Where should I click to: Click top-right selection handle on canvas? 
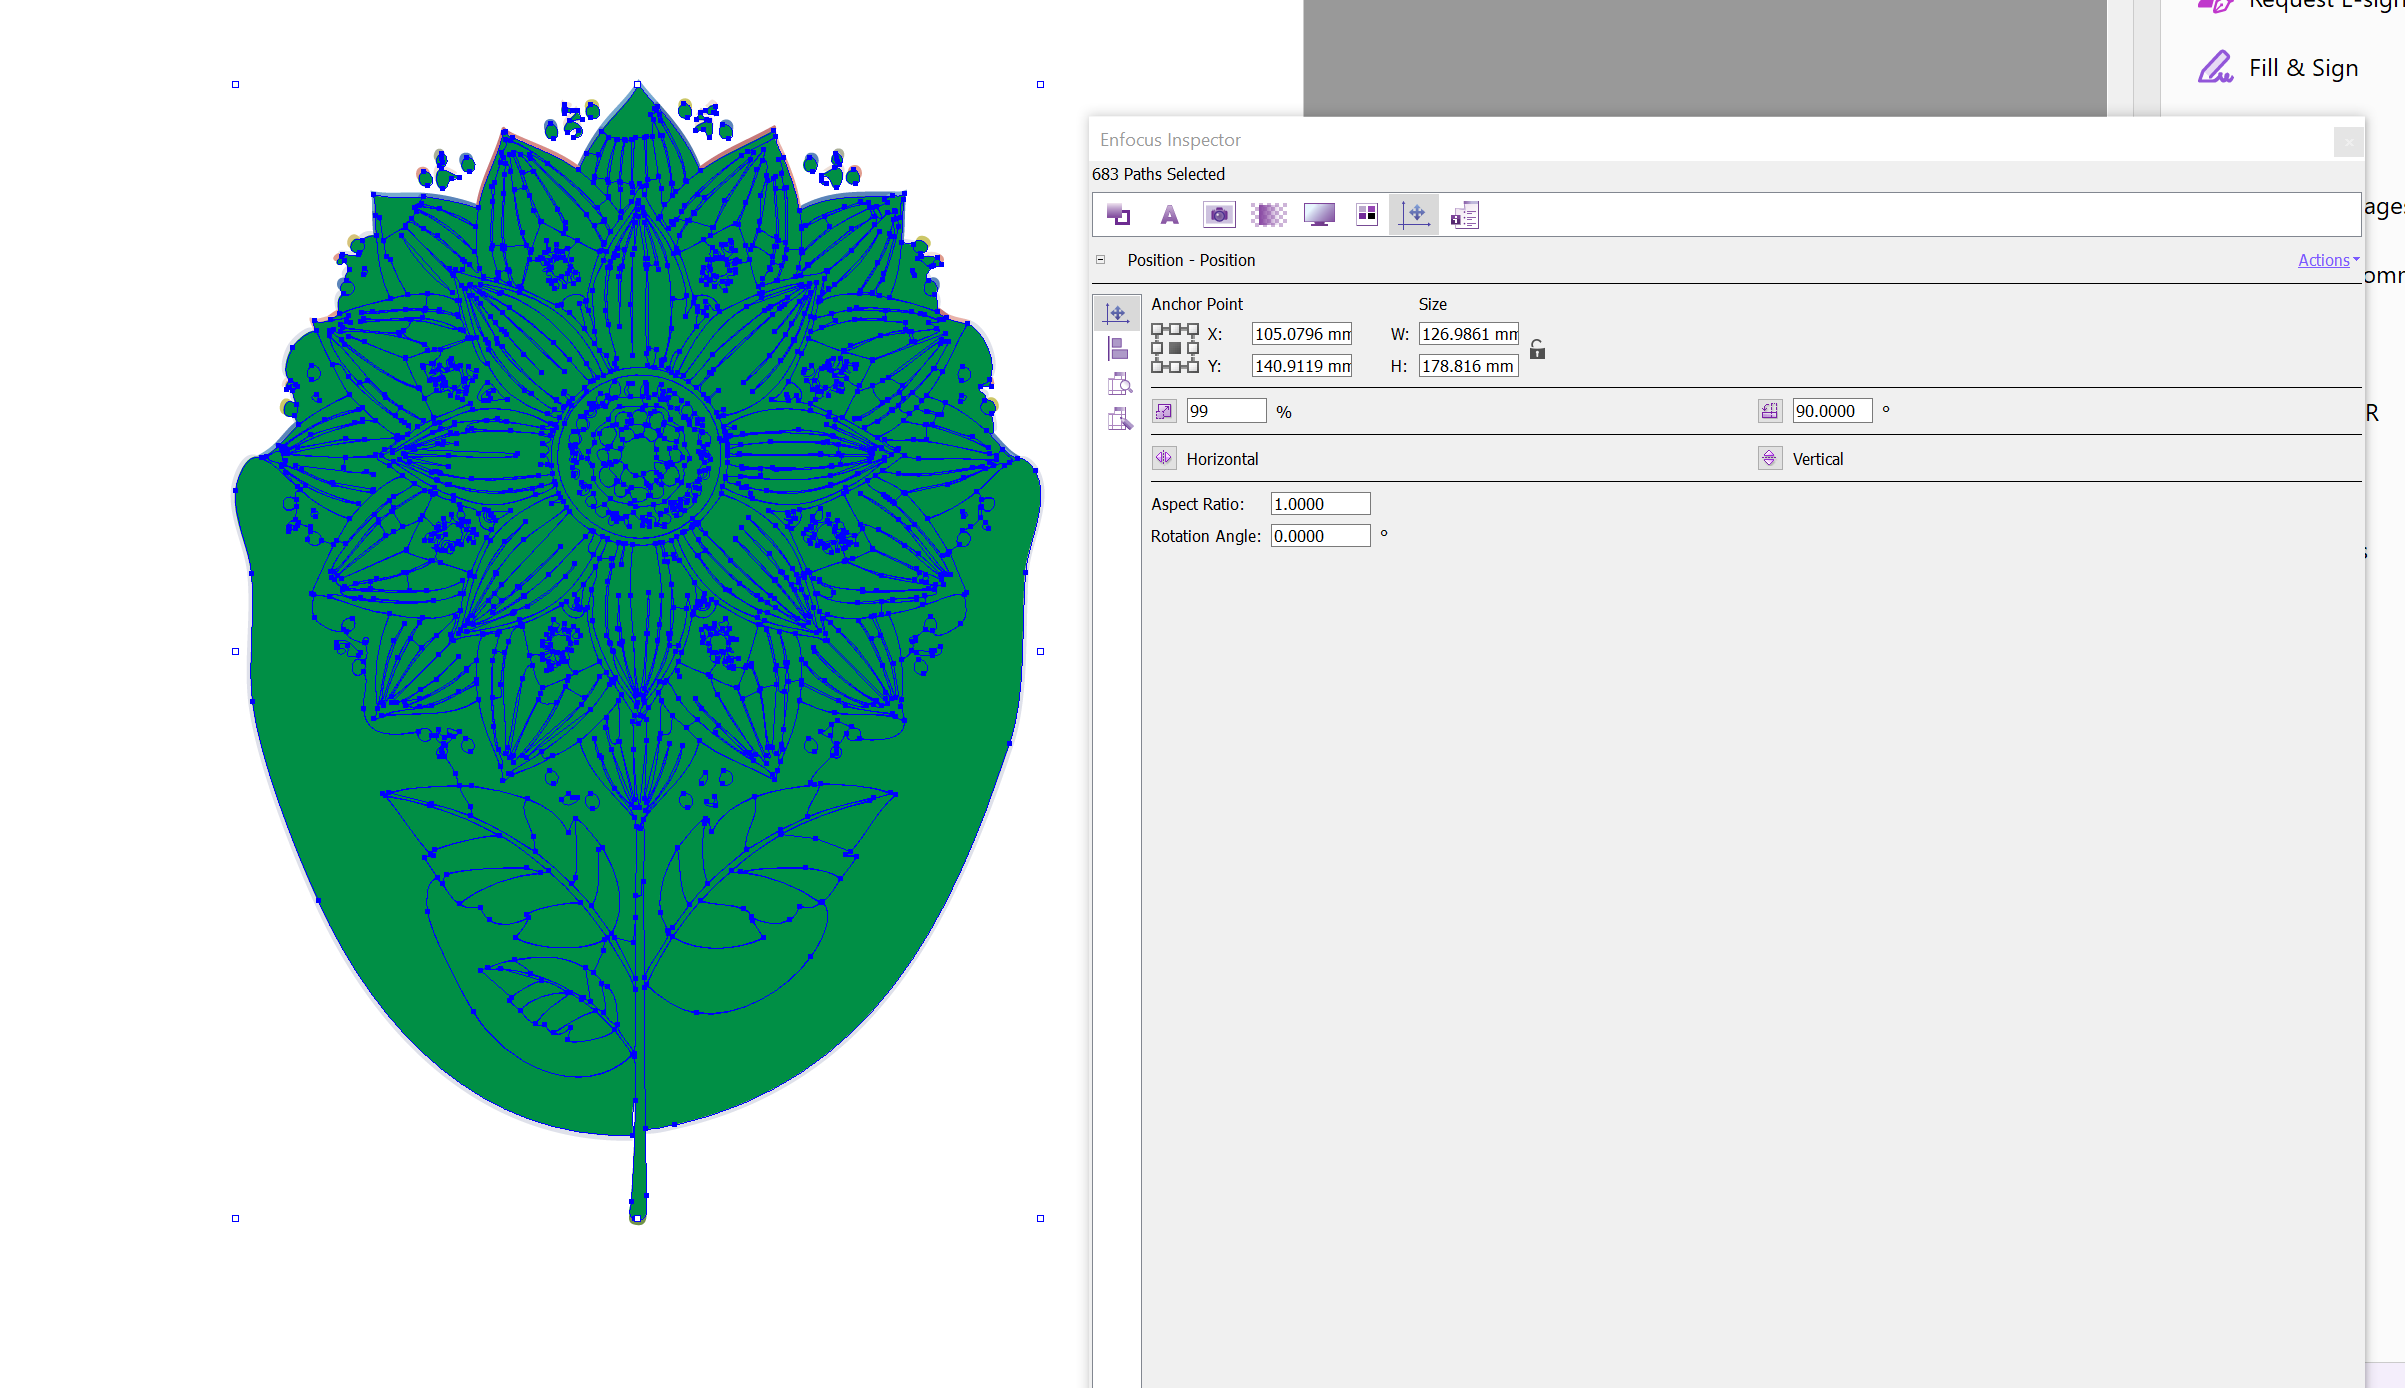1040,85
